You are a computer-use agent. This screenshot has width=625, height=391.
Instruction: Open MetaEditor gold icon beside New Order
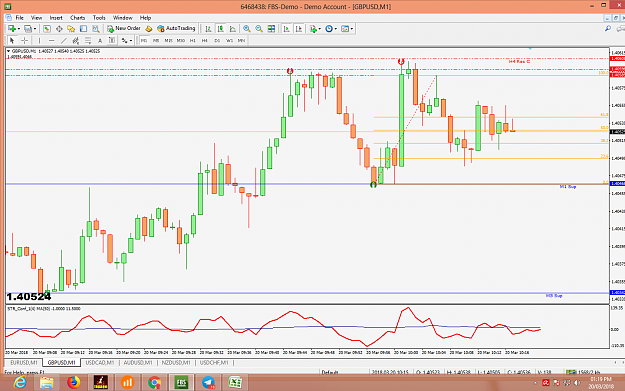pos(149,29)
